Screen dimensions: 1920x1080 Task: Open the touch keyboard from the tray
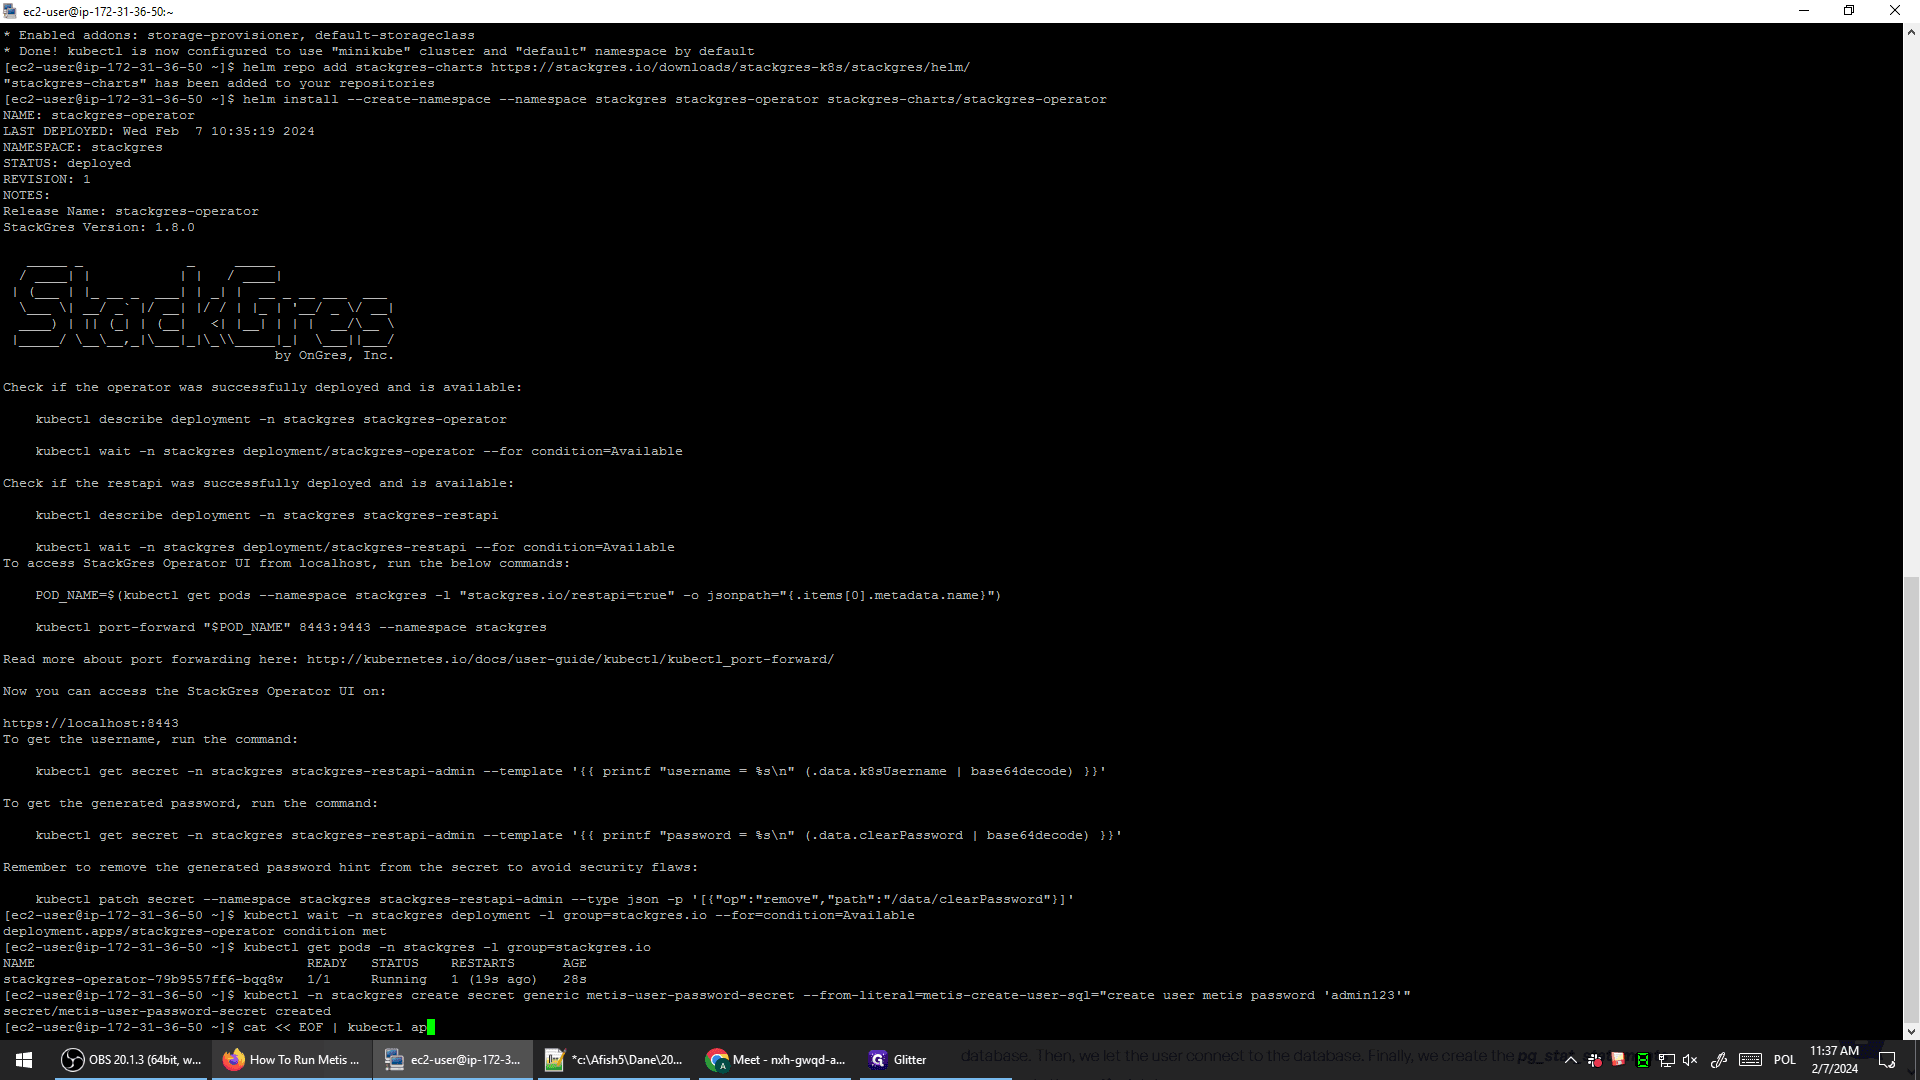coord(1750,1060)
